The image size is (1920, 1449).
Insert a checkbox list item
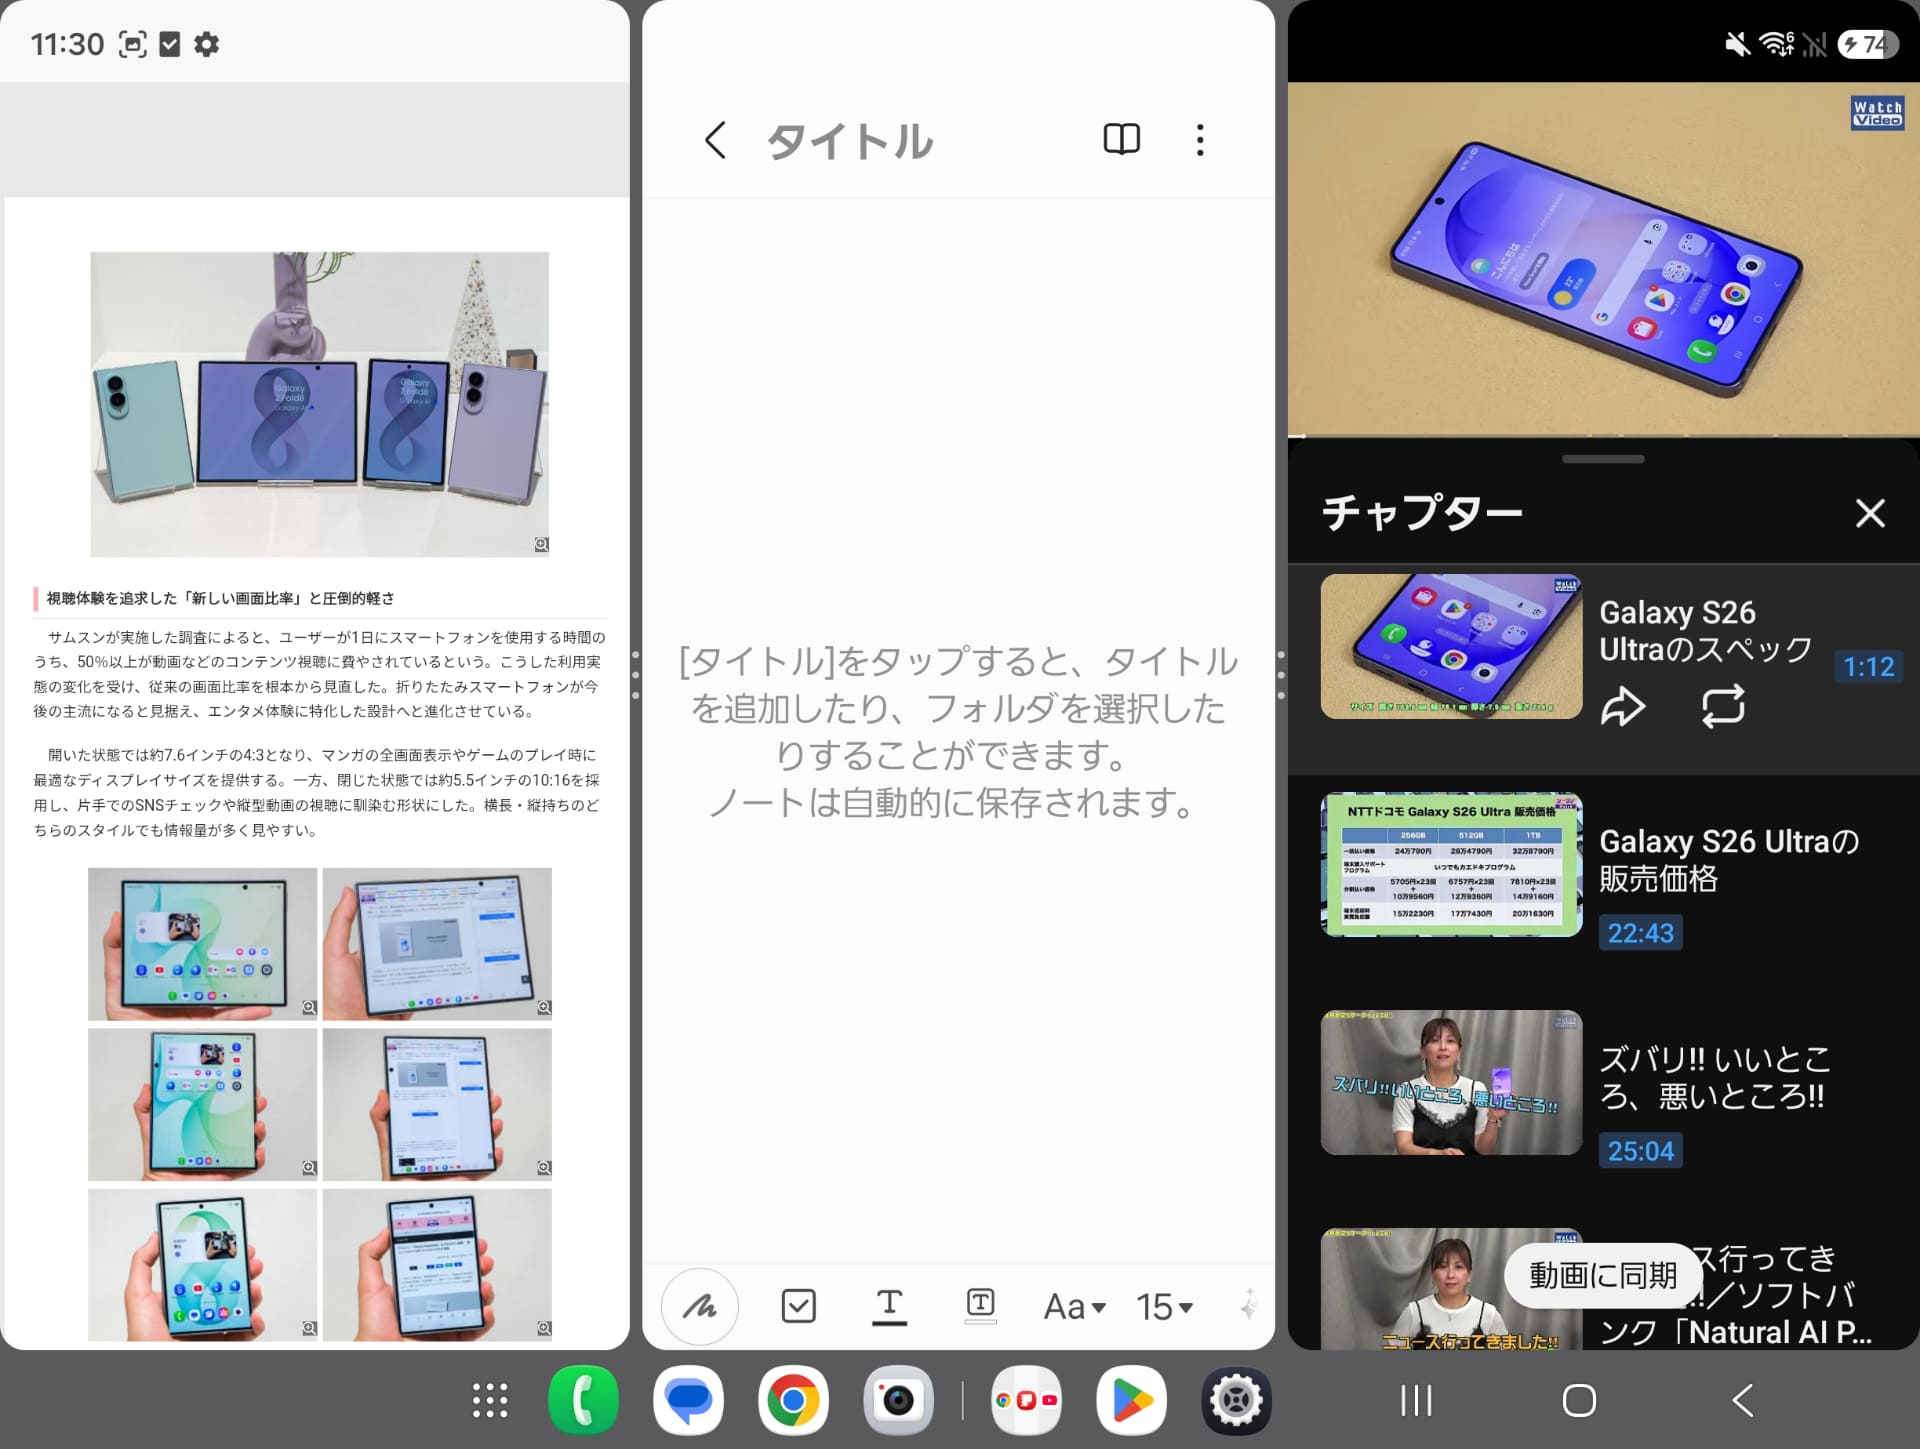click(x=798, y=1305)
